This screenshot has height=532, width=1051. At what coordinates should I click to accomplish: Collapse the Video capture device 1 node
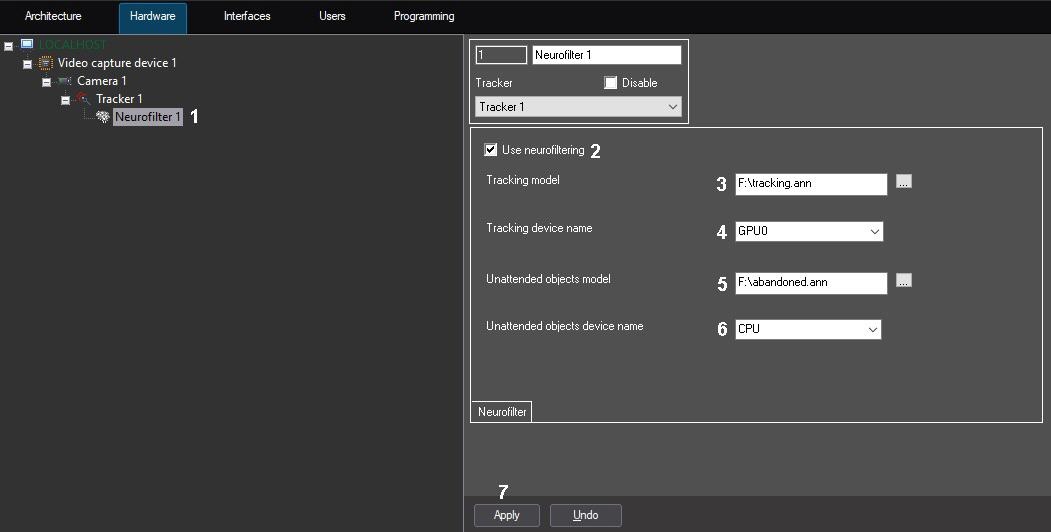[27, 64]
